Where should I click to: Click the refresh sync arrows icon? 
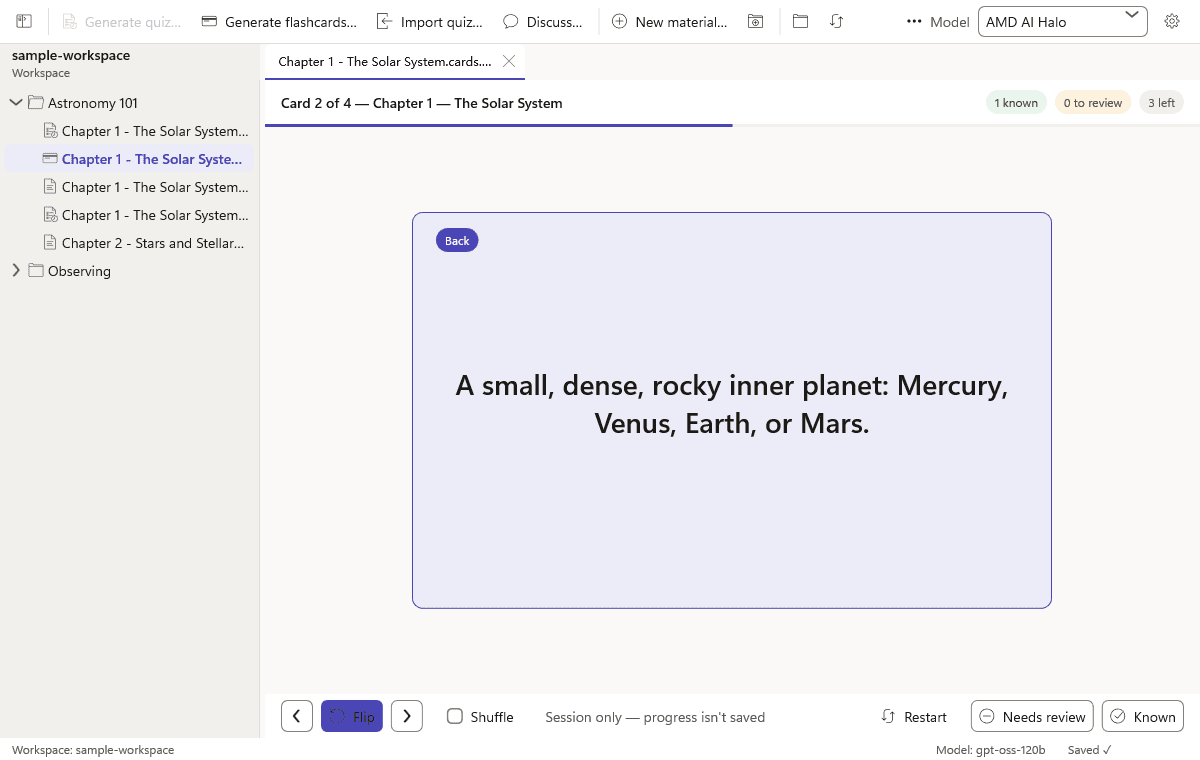836,21
